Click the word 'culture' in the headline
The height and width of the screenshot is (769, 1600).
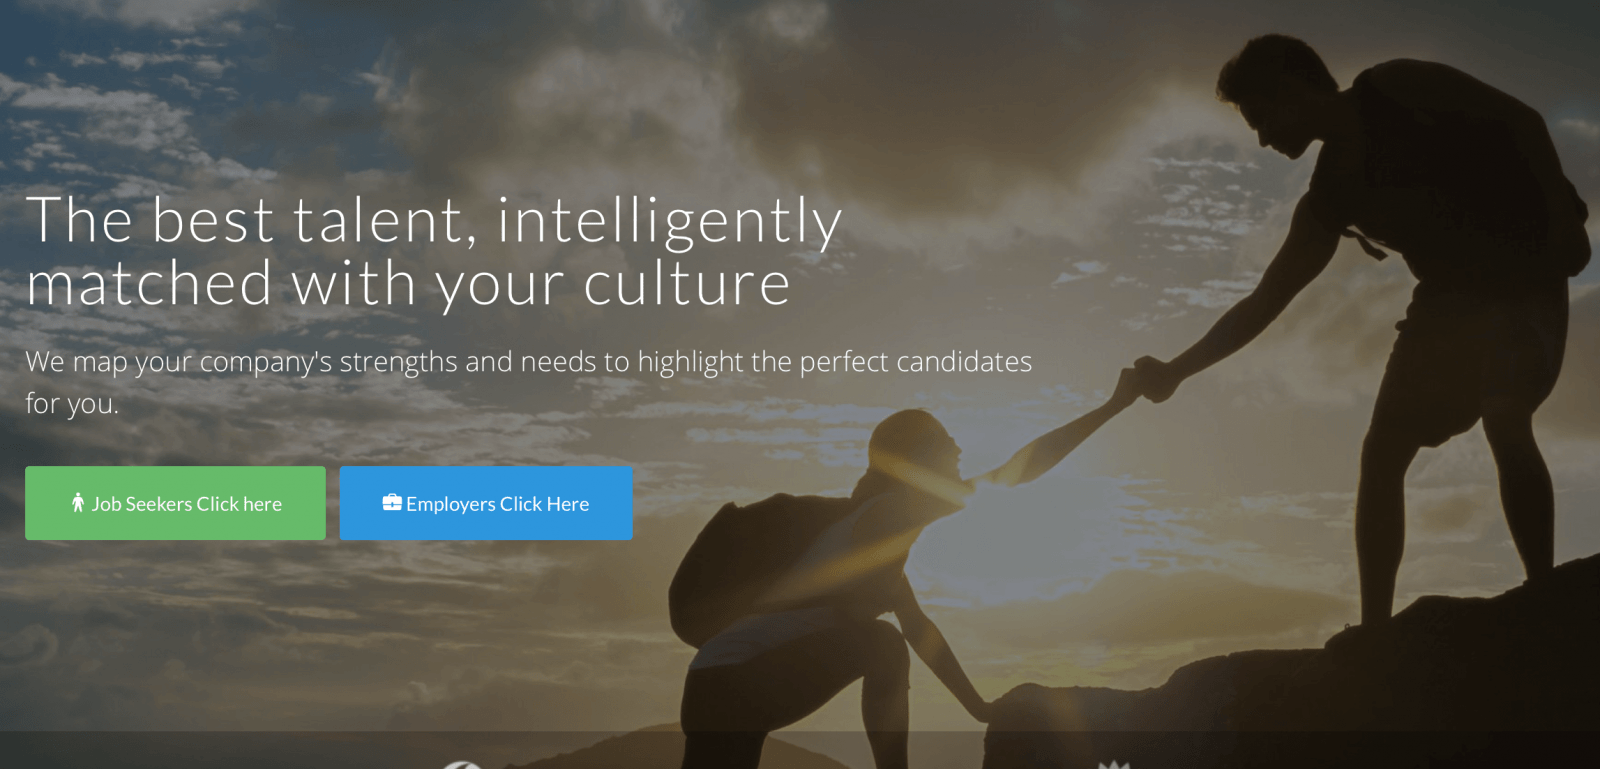687,284
